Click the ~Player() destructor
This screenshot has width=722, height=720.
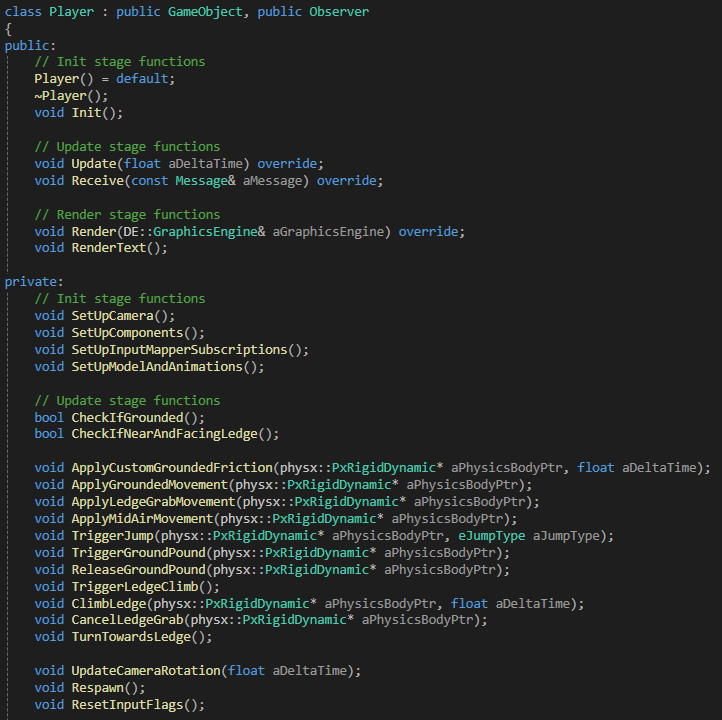(x=71, y=96)
